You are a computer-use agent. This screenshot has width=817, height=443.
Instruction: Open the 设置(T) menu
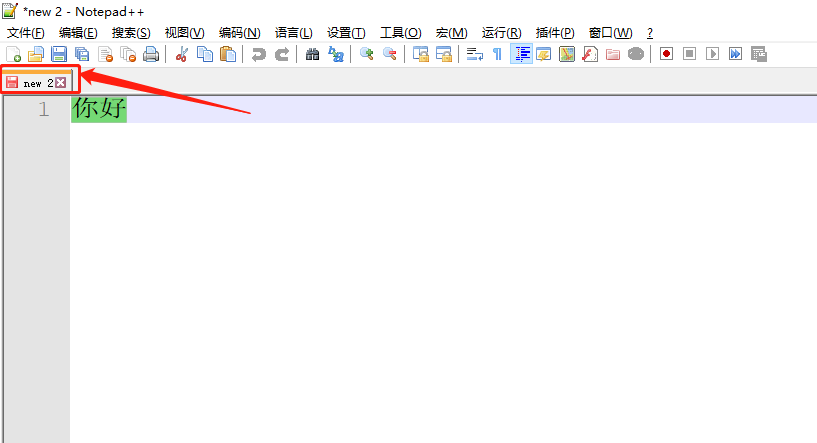point(346,33)
